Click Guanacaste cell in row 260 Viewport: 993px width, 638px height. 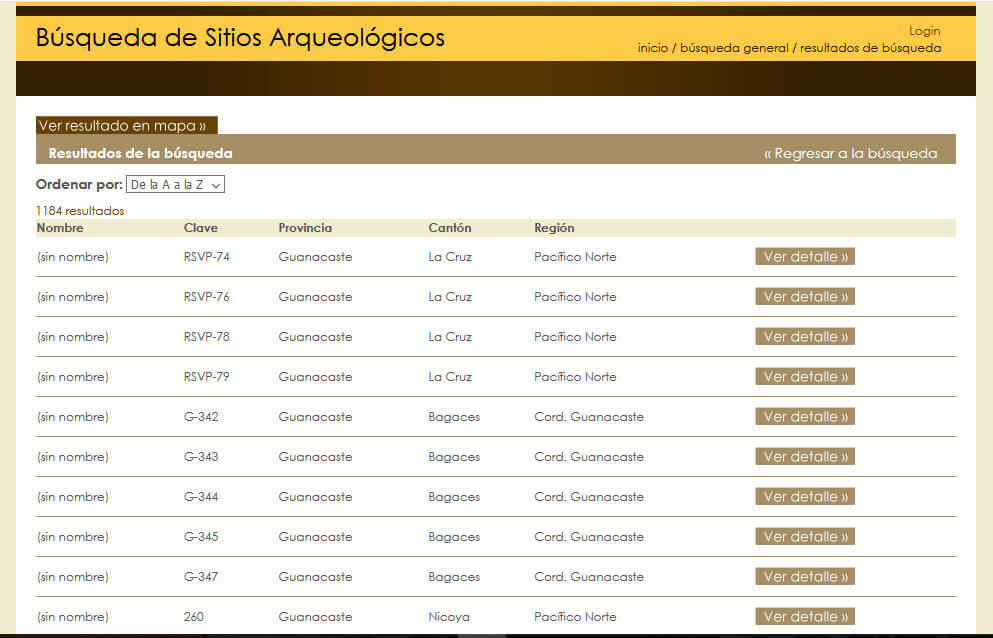tap(315, 616)
